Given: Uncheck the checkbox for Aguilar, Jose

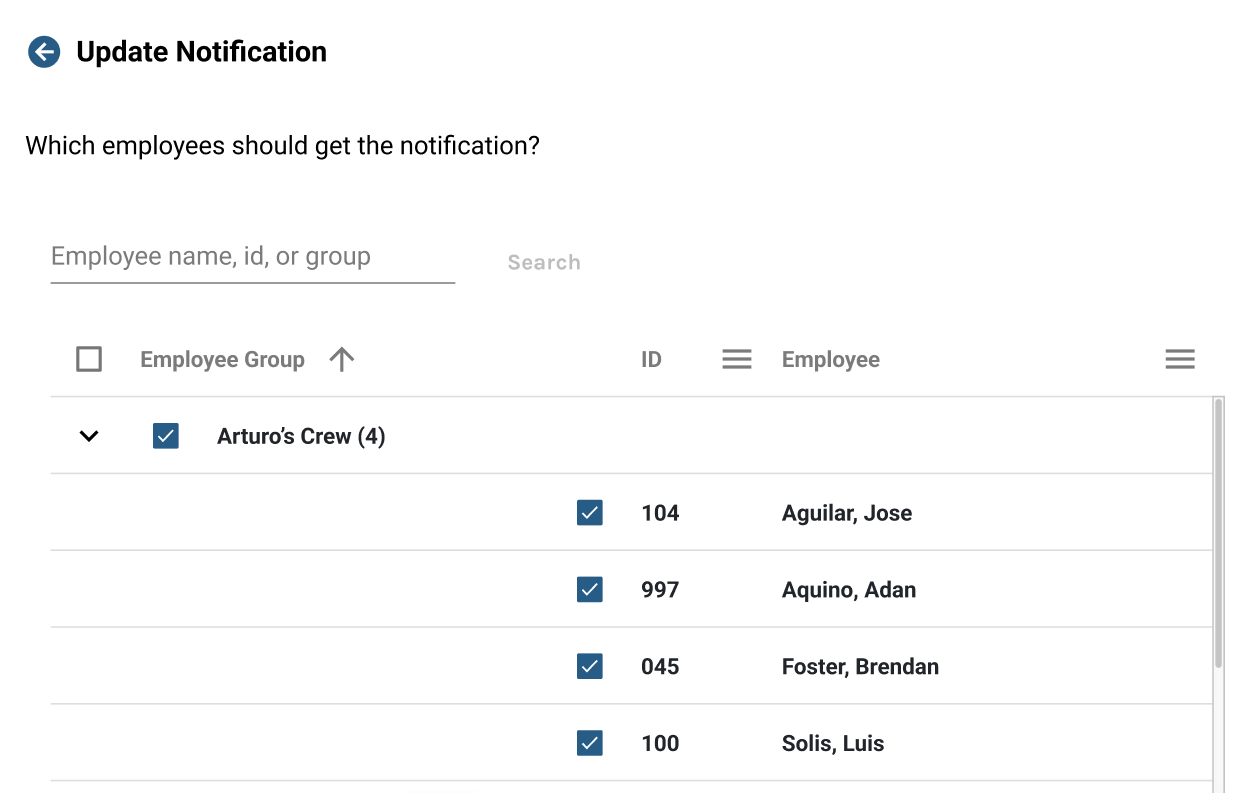Looking at the screenshot, I should [x=590, y=513].
